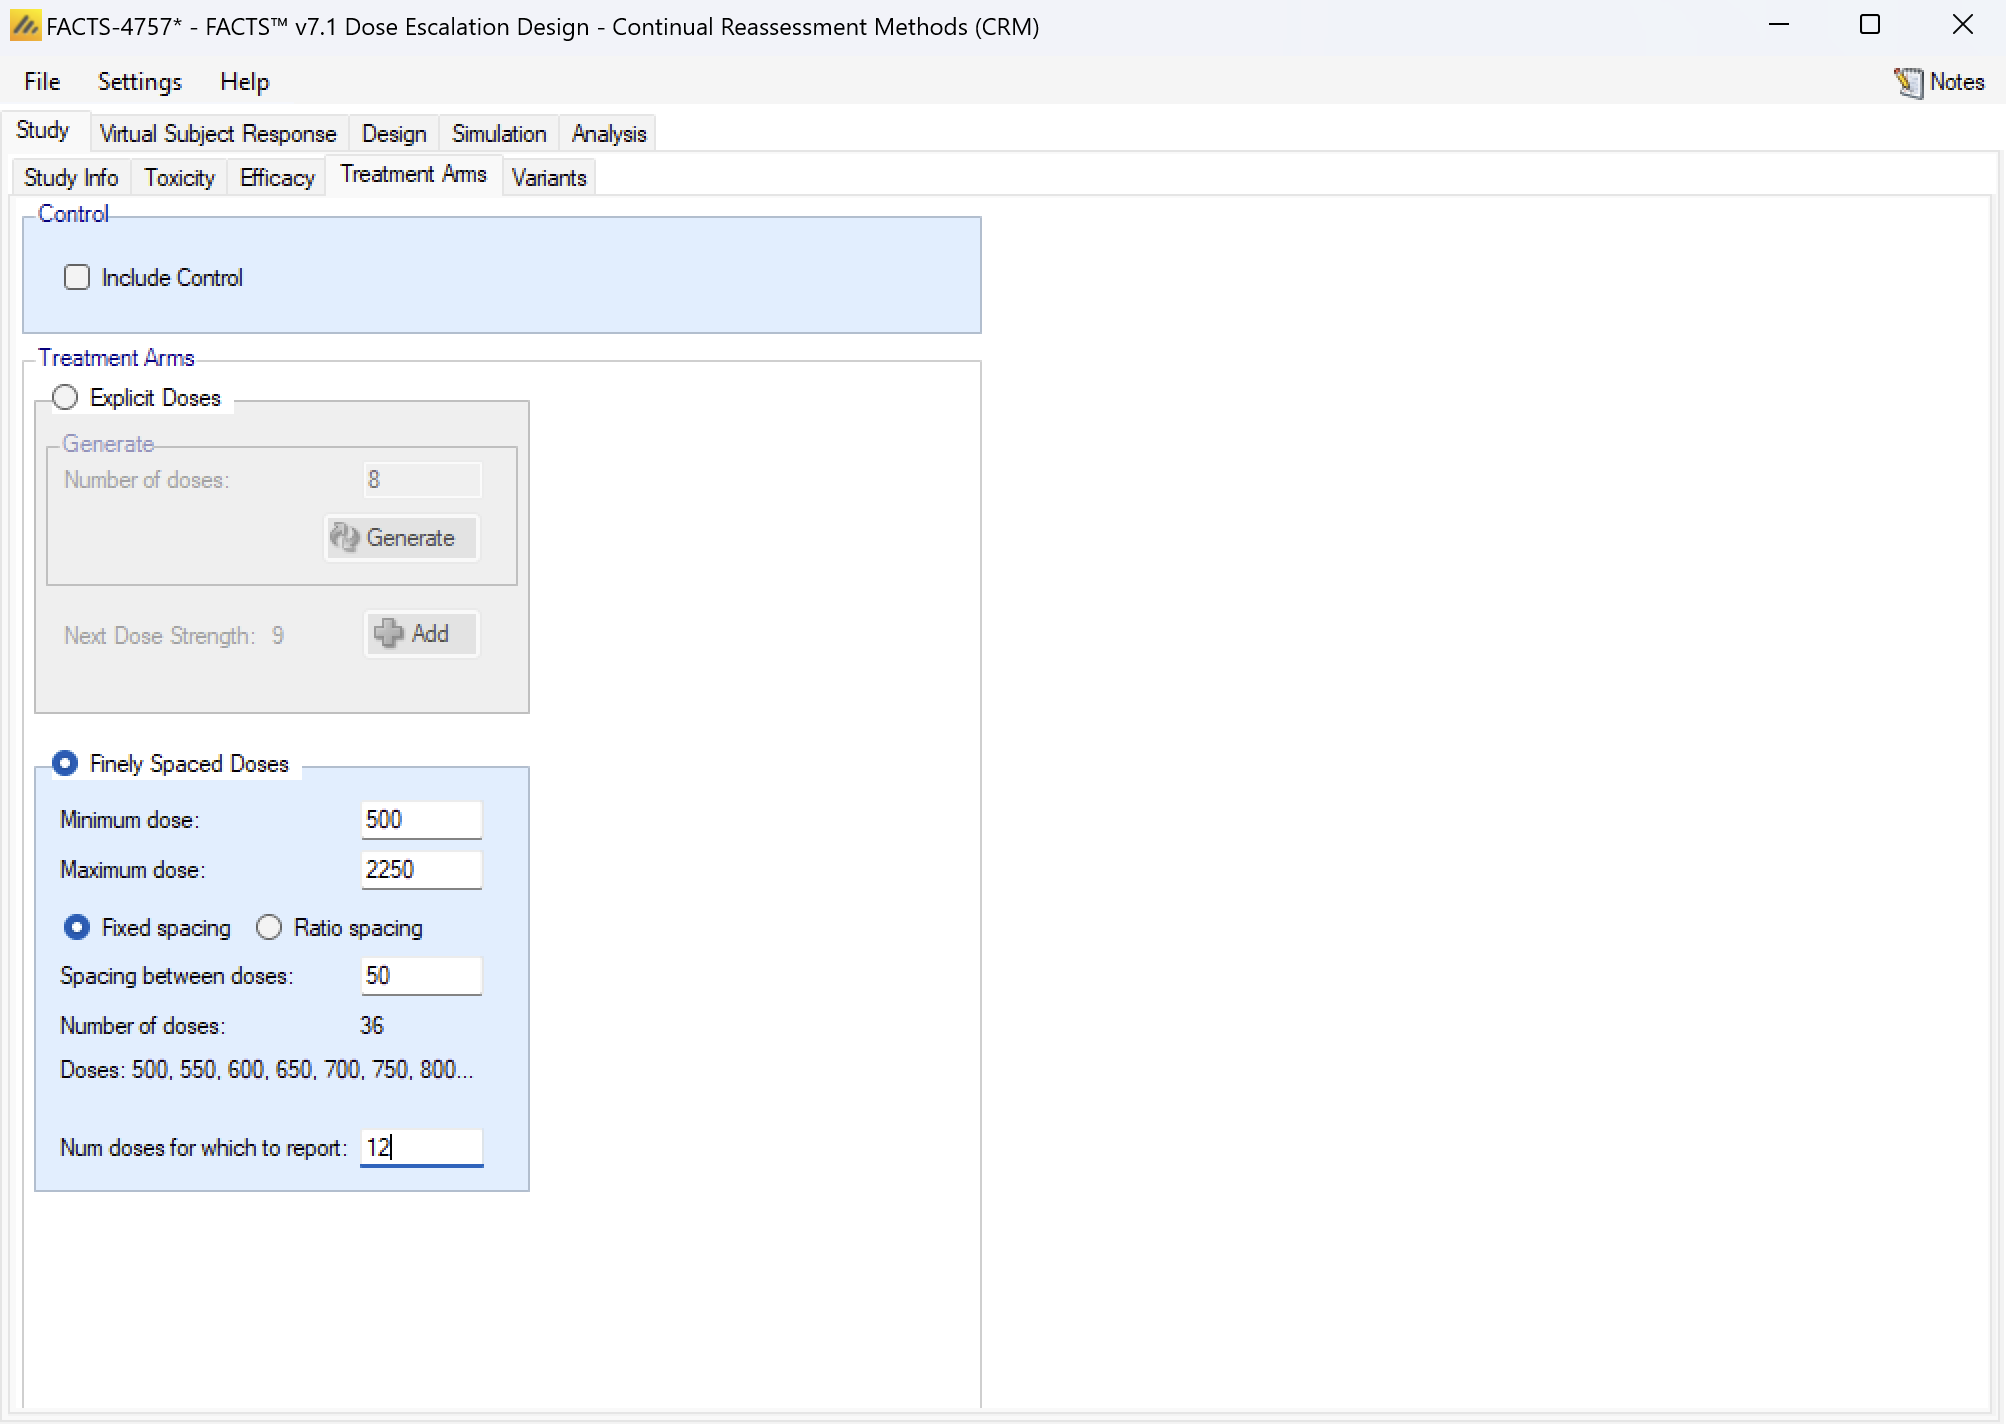
Task: Switch to the Simulation tab
Action: pyautogui.click(x=498, y=134)
